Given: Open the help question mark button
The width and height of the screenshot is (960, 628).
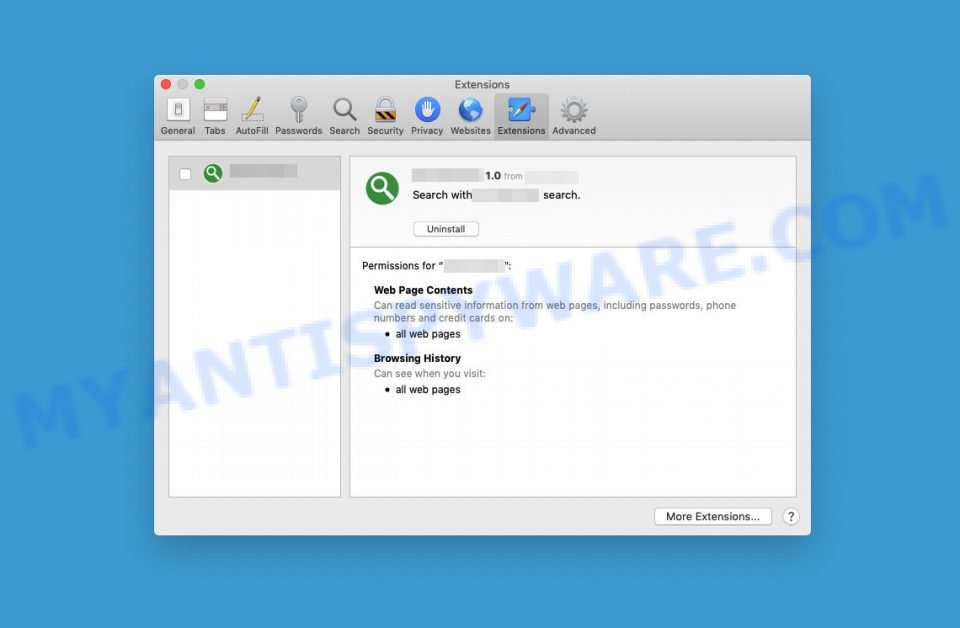Looking at the screenshot, I should pyautogui.click(x=790, y=517).
